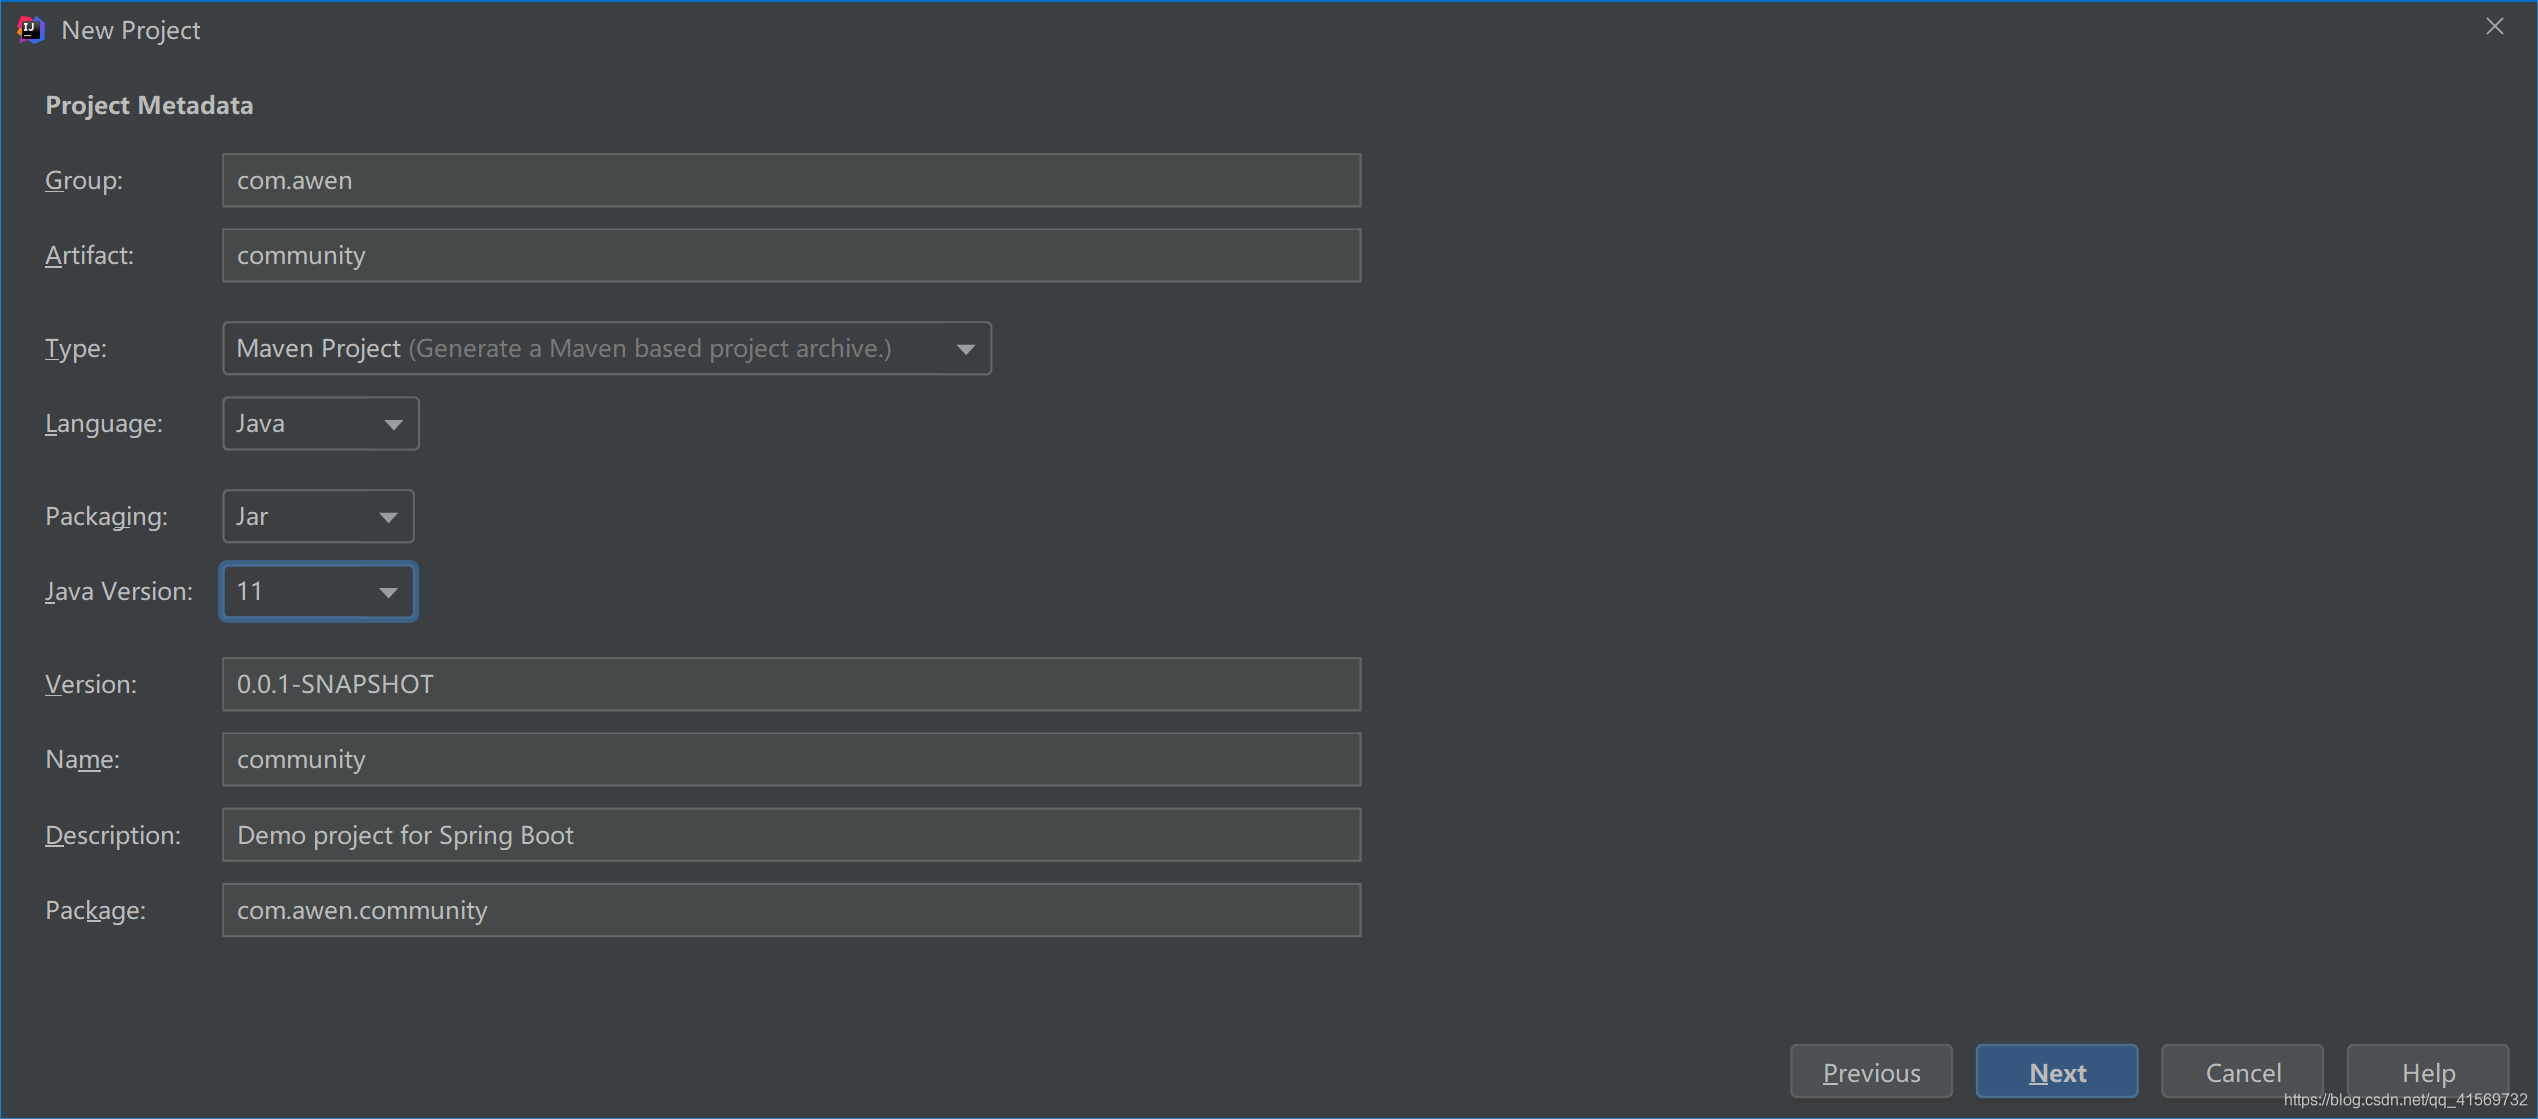
Task: Open the Language dropdown showing Java
Action: (320, 423)
